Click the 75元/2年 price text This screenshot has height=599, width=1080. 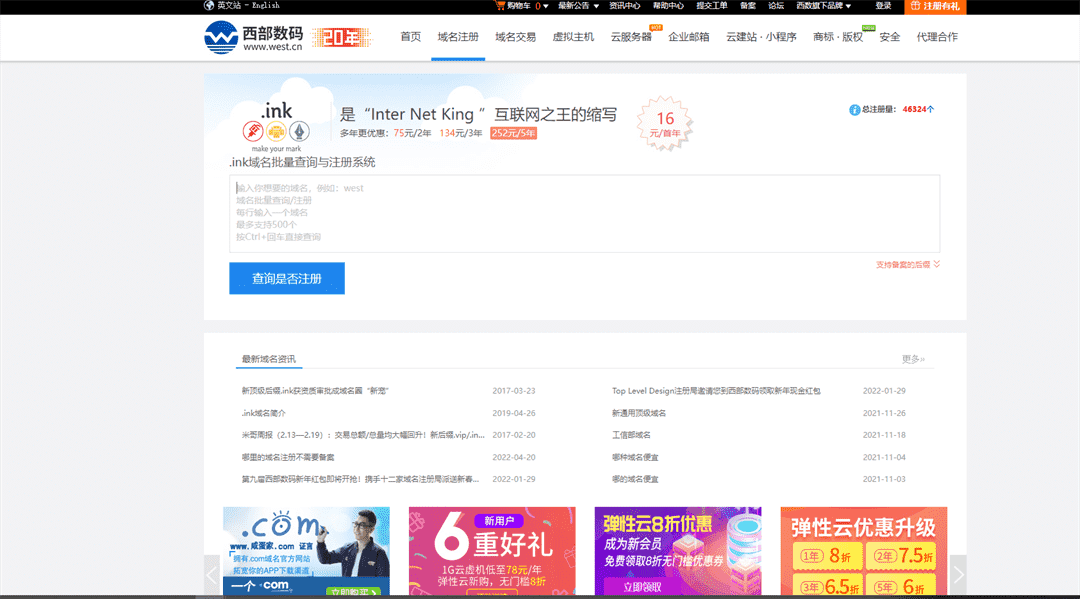413,133
